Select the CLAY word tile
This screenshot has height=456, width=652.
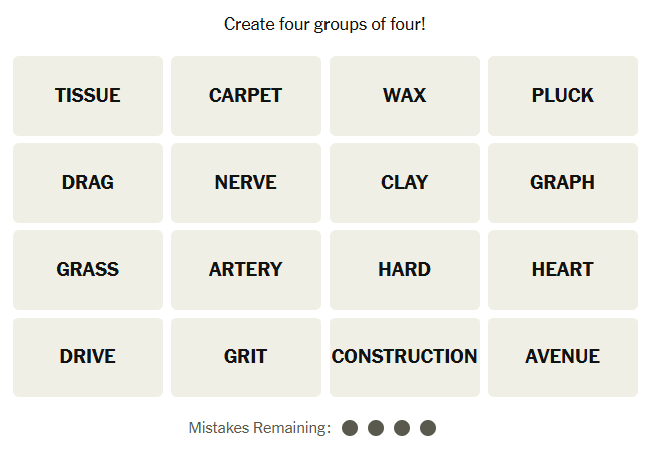tap(404, 183)
